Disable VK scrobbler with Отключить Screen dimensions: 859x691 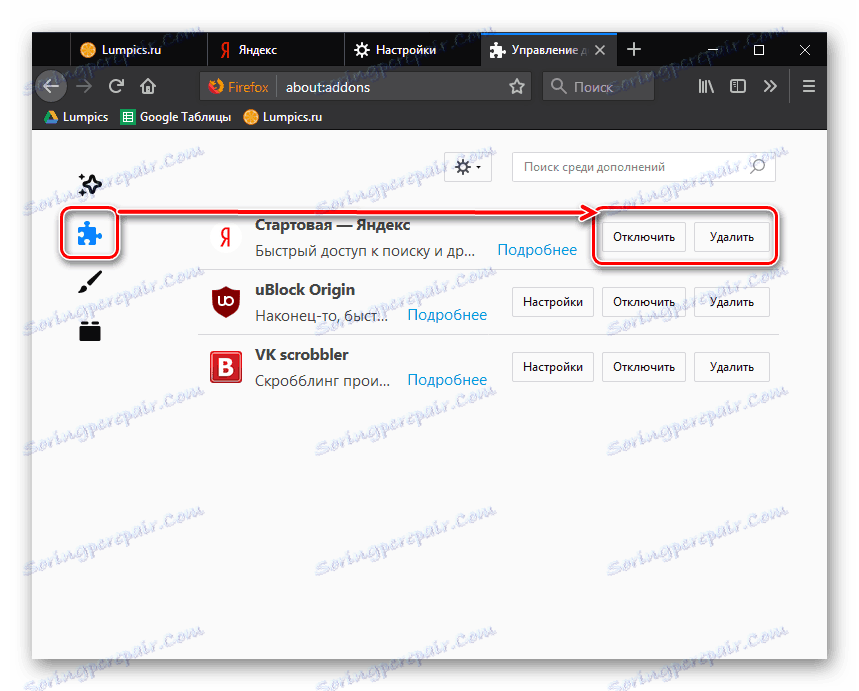[644, 367]
